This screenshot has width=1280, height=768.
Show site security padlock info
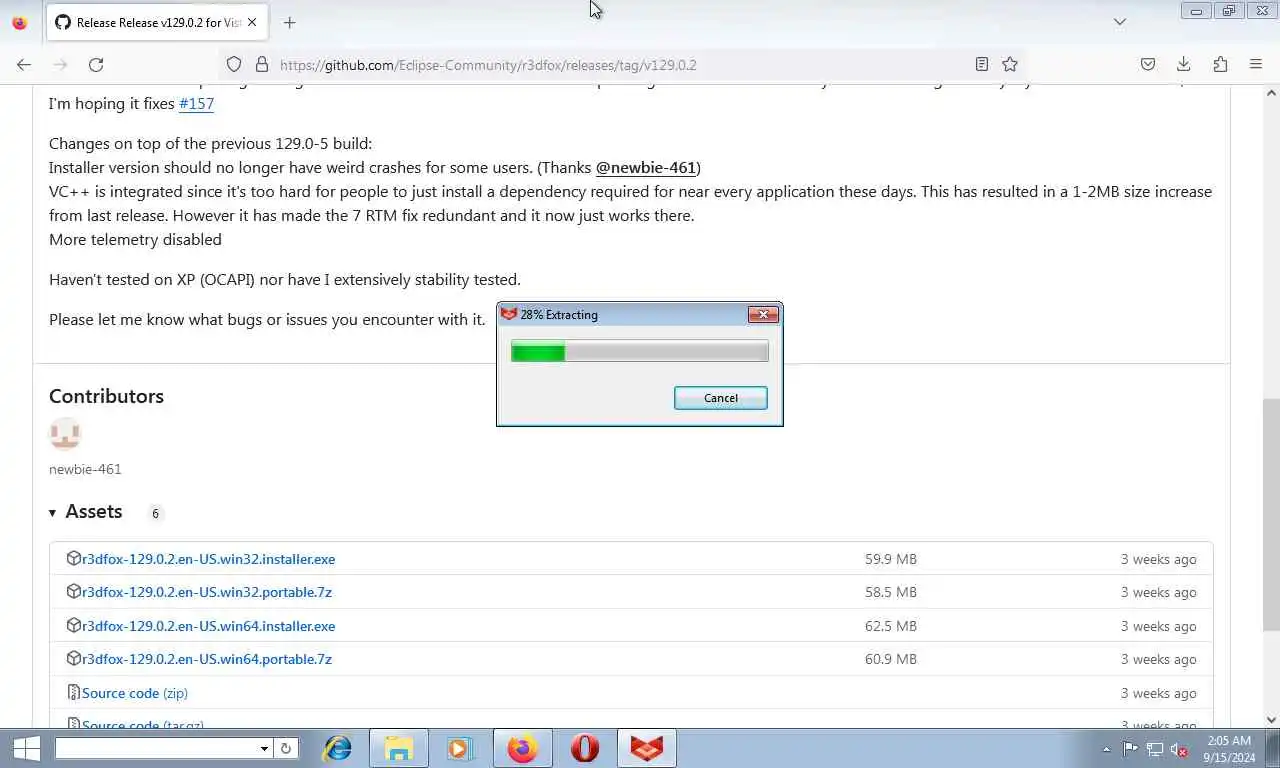click(x=262, y=64)
